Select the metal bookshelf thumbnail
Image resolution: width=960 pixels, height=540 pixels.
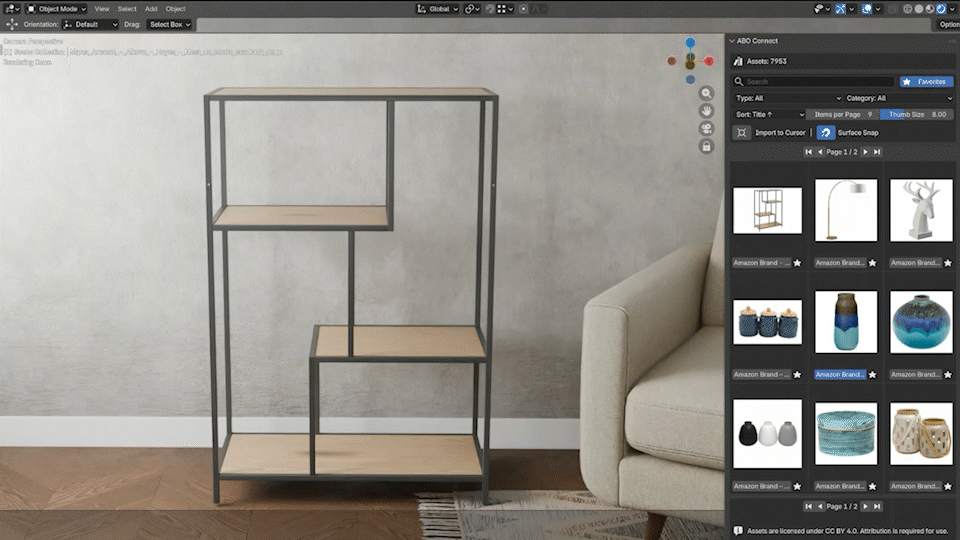click(767, 210)
